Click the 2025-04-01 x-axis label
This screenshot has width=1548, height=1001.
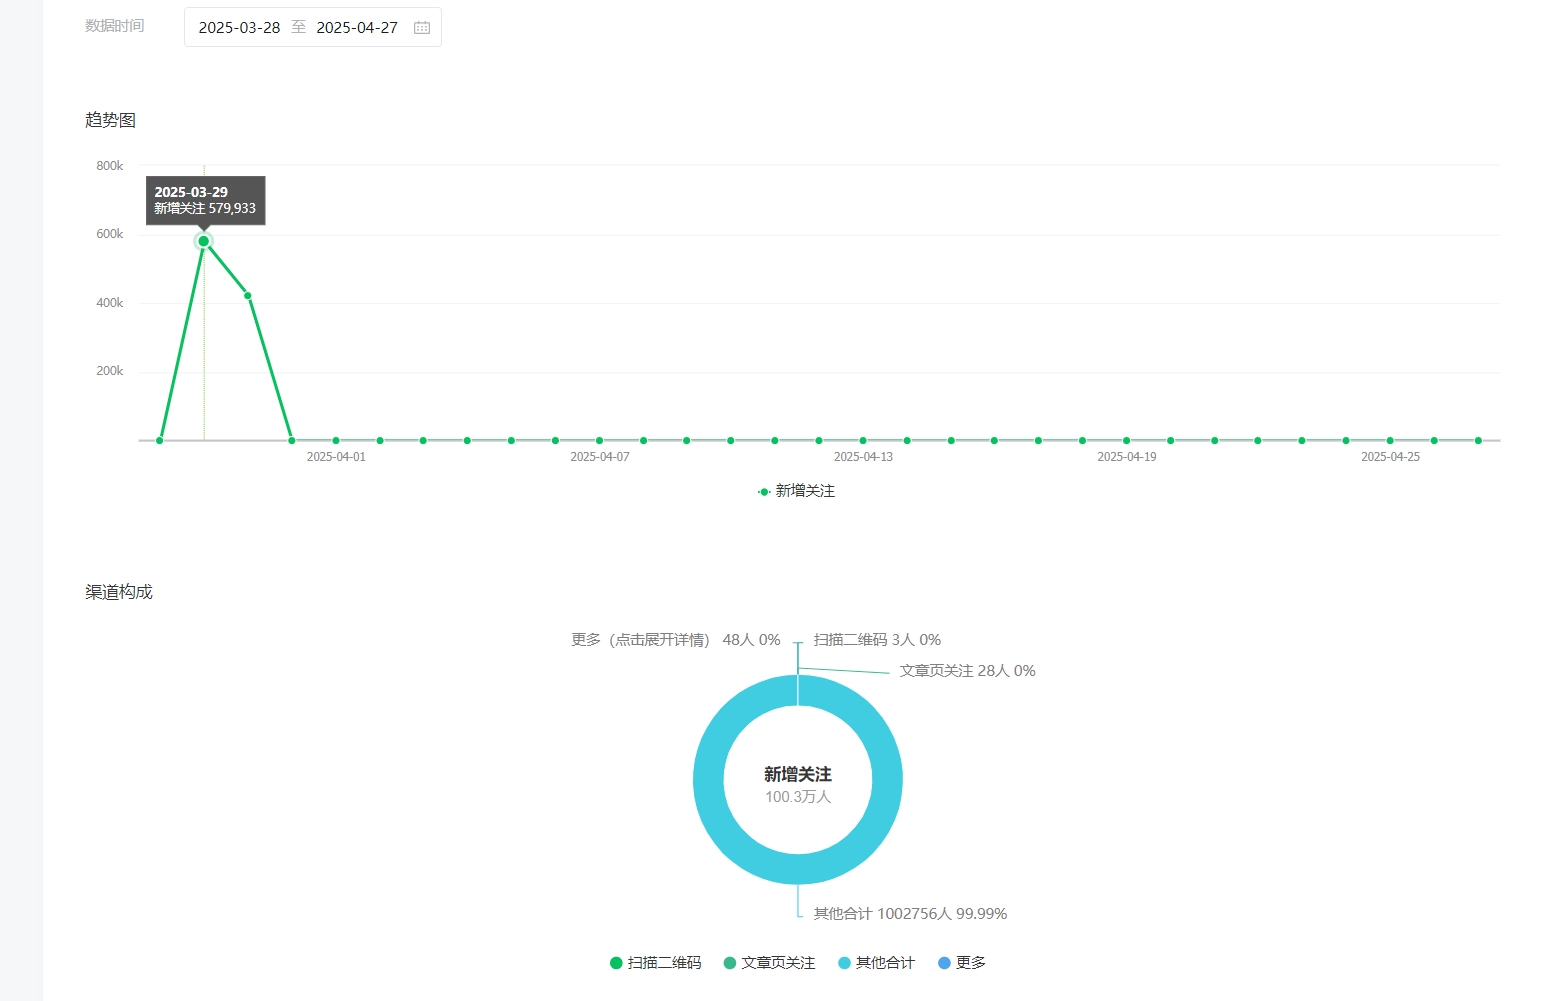[x=336, y=457]
